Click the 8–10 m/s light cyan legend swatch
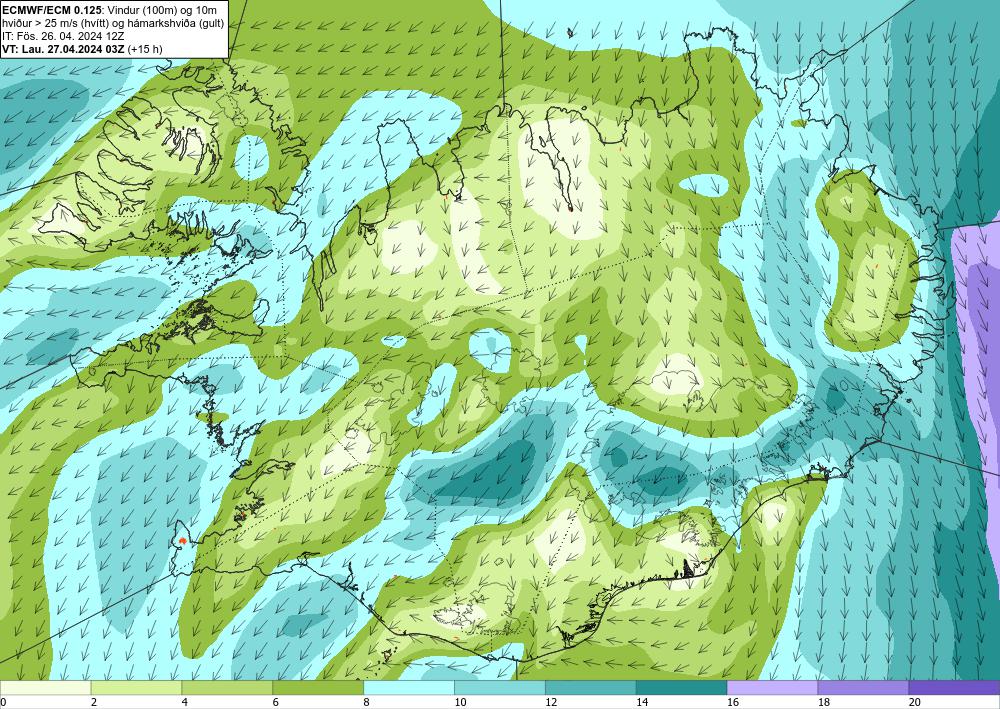This screenshot has height=709, width=1000. (409, 688)
